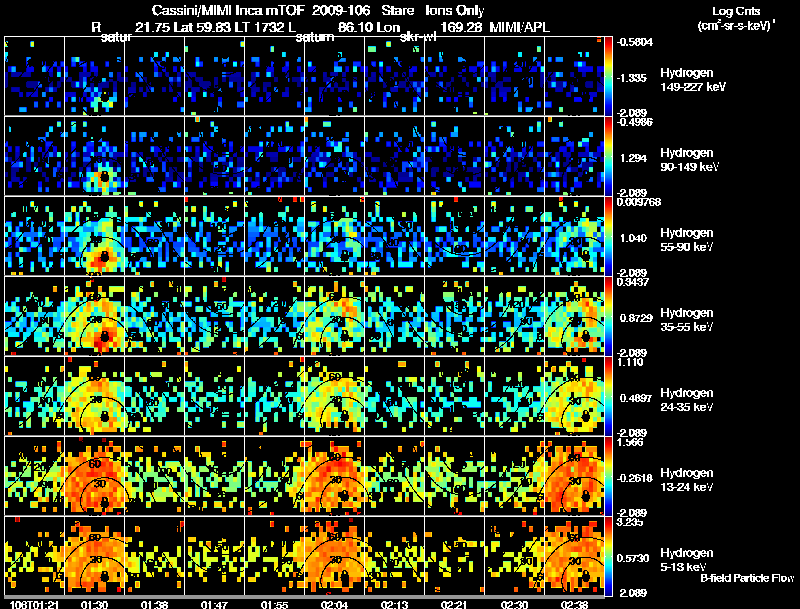Select the Hydrogen 149-227 keV image at 01:30
This screenshot has width=800, height=609.
pyautogui.click(x=95, y=76)
